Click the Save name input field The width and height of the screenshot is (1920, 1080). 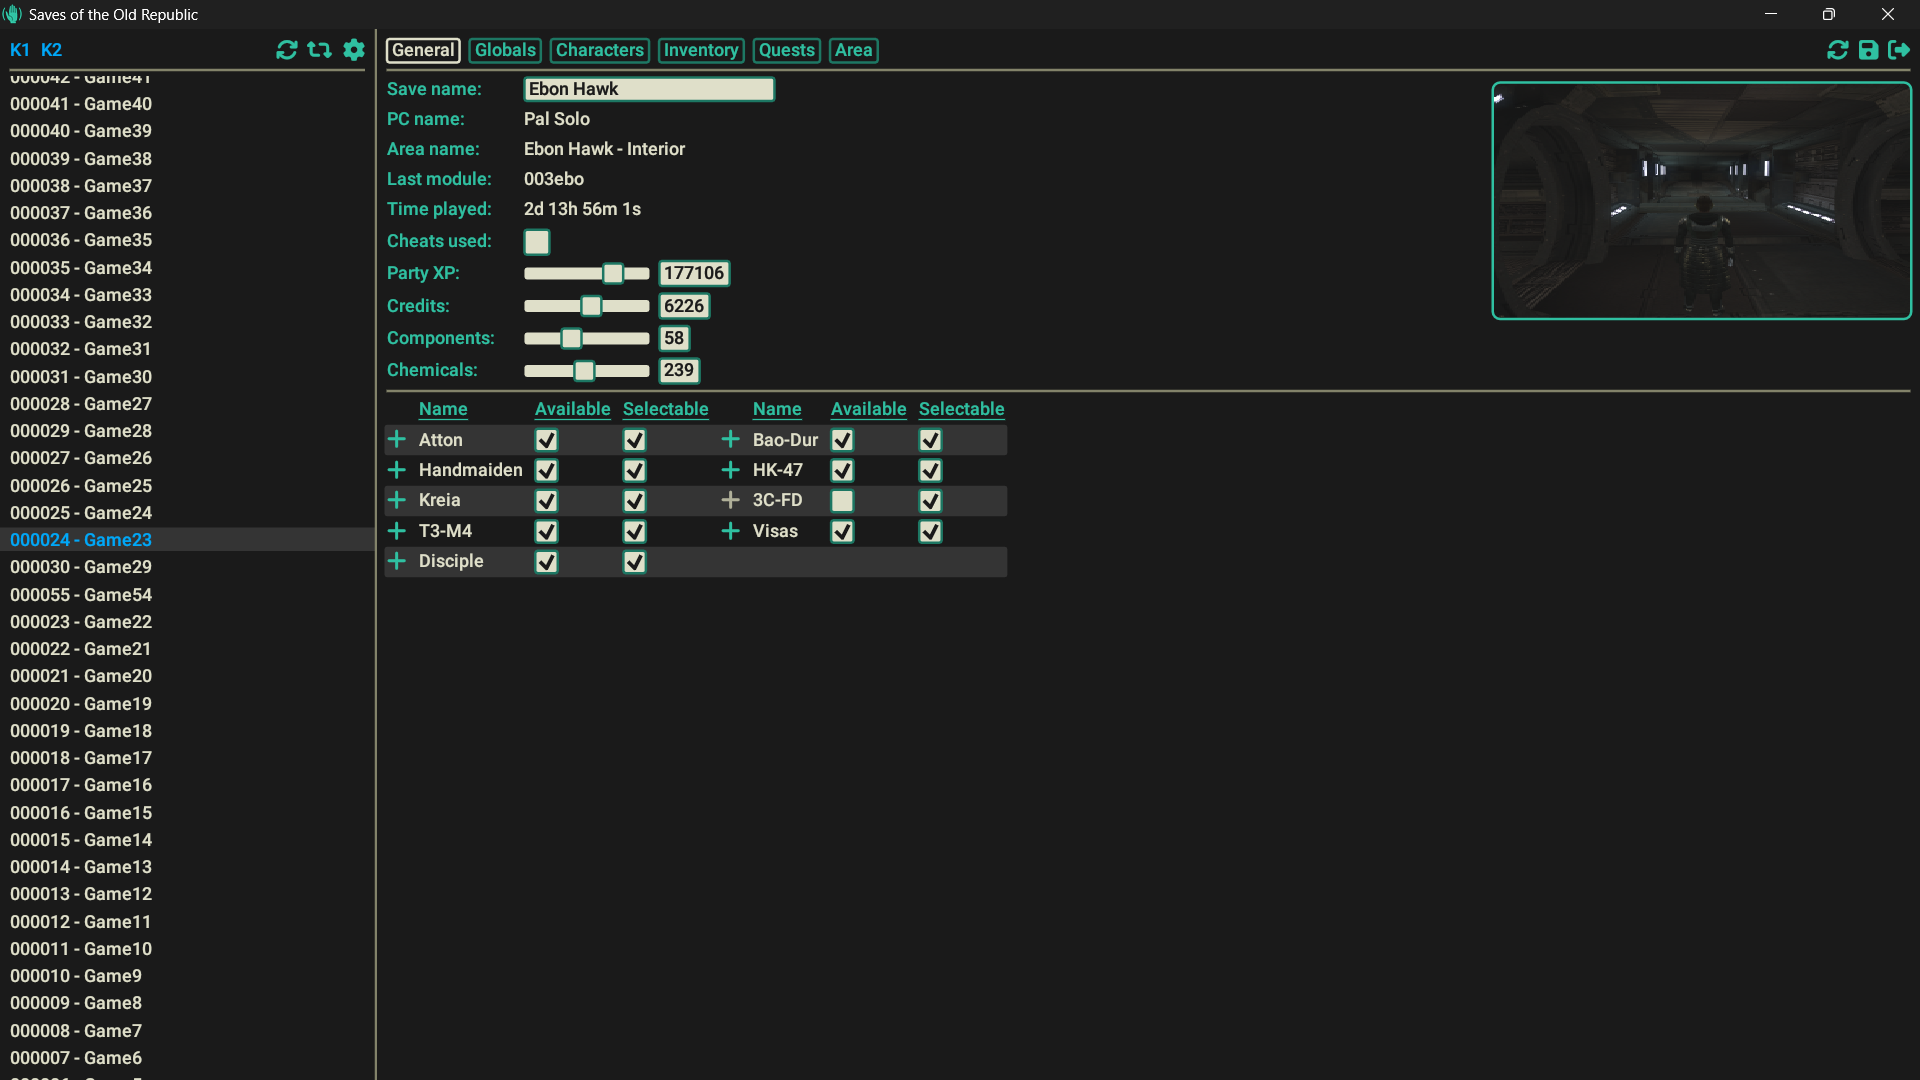pyautogui.click(x=649, y=89)
